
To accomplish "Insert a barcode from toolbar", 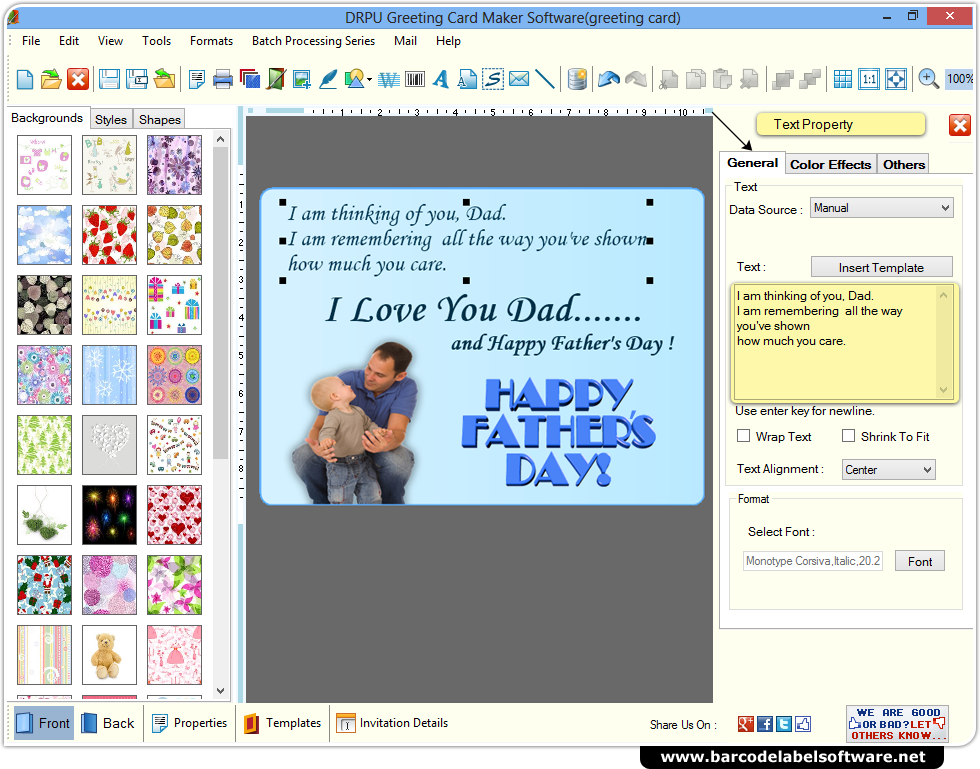I will 415,79.
